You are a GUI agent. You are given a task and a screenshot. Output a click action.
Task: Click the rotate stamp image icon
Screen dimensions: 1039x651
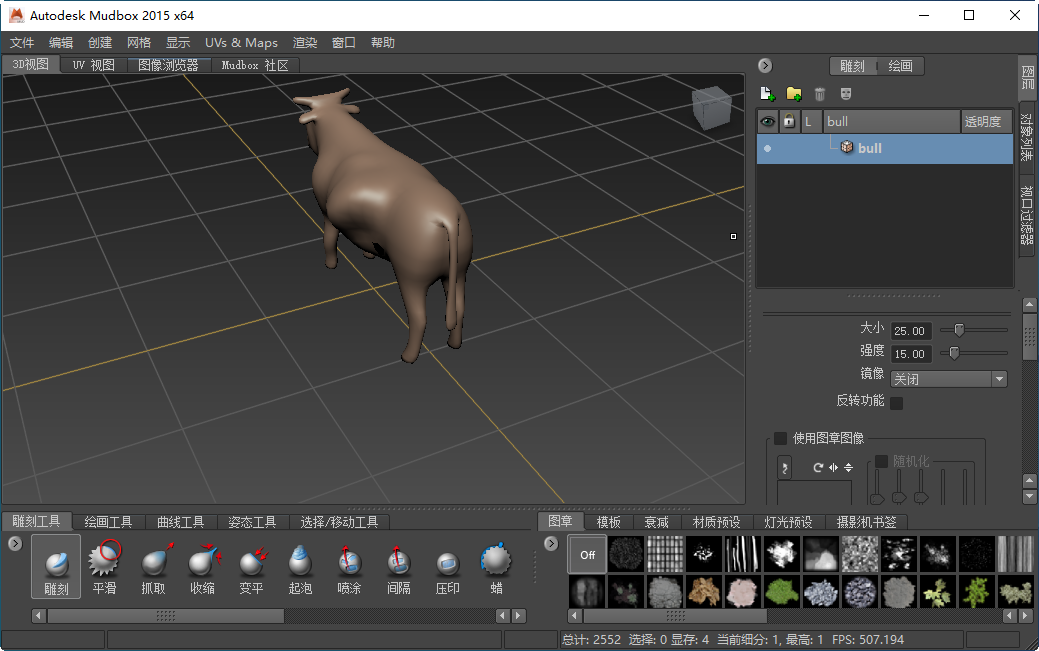[818, 467]
